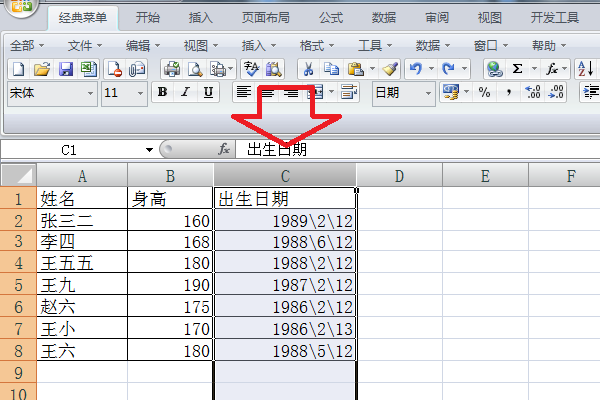Undo the last action

[416, 69]
